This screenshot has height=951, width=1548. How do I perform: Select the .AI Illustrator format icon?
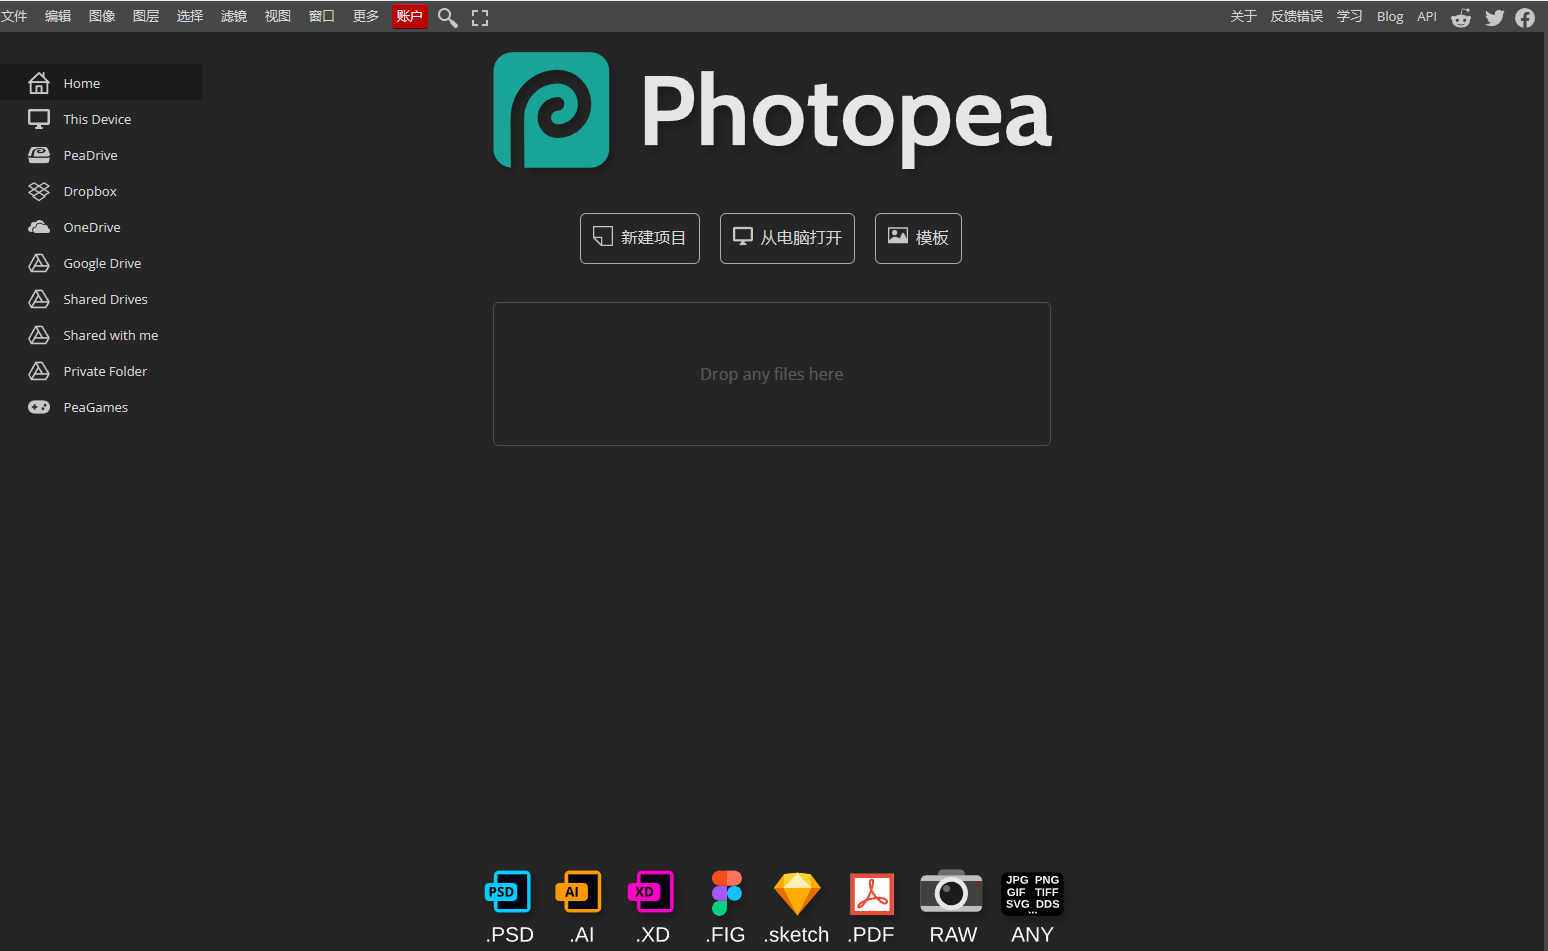coord(578,891)
